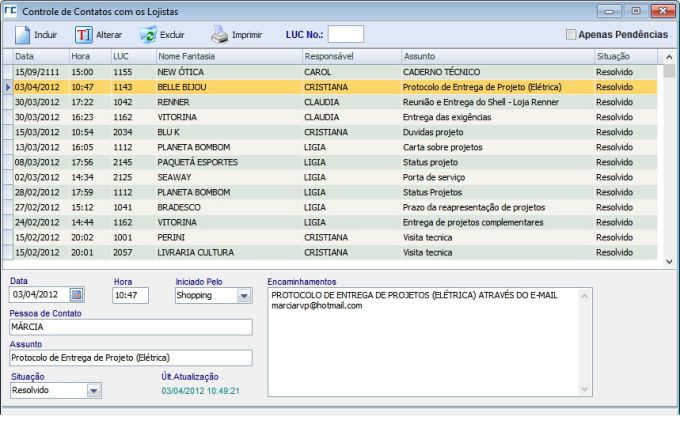Click the Alterar edit icon
Screen dimensions: 680x424
click(84, 35)
